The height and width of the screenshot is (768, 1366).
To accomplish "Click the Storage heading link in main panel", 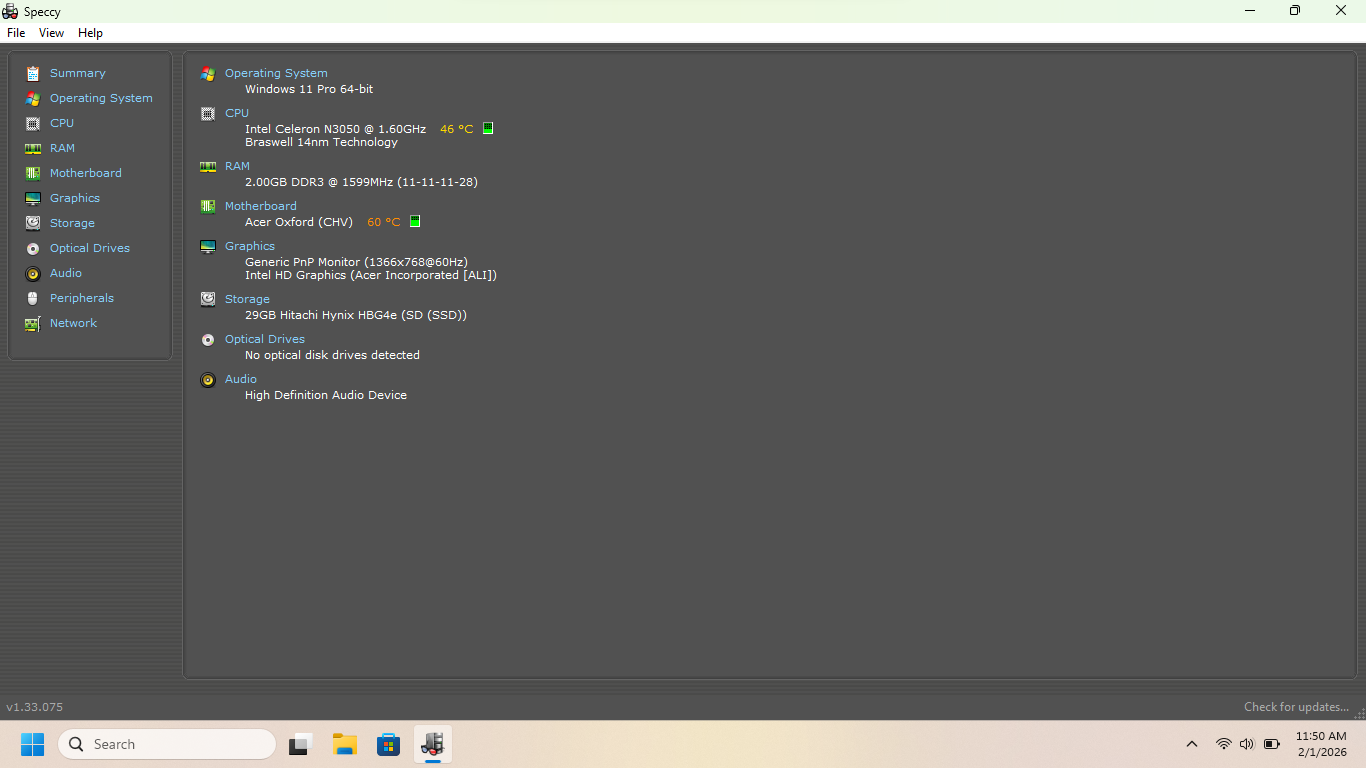I will 247,299.
